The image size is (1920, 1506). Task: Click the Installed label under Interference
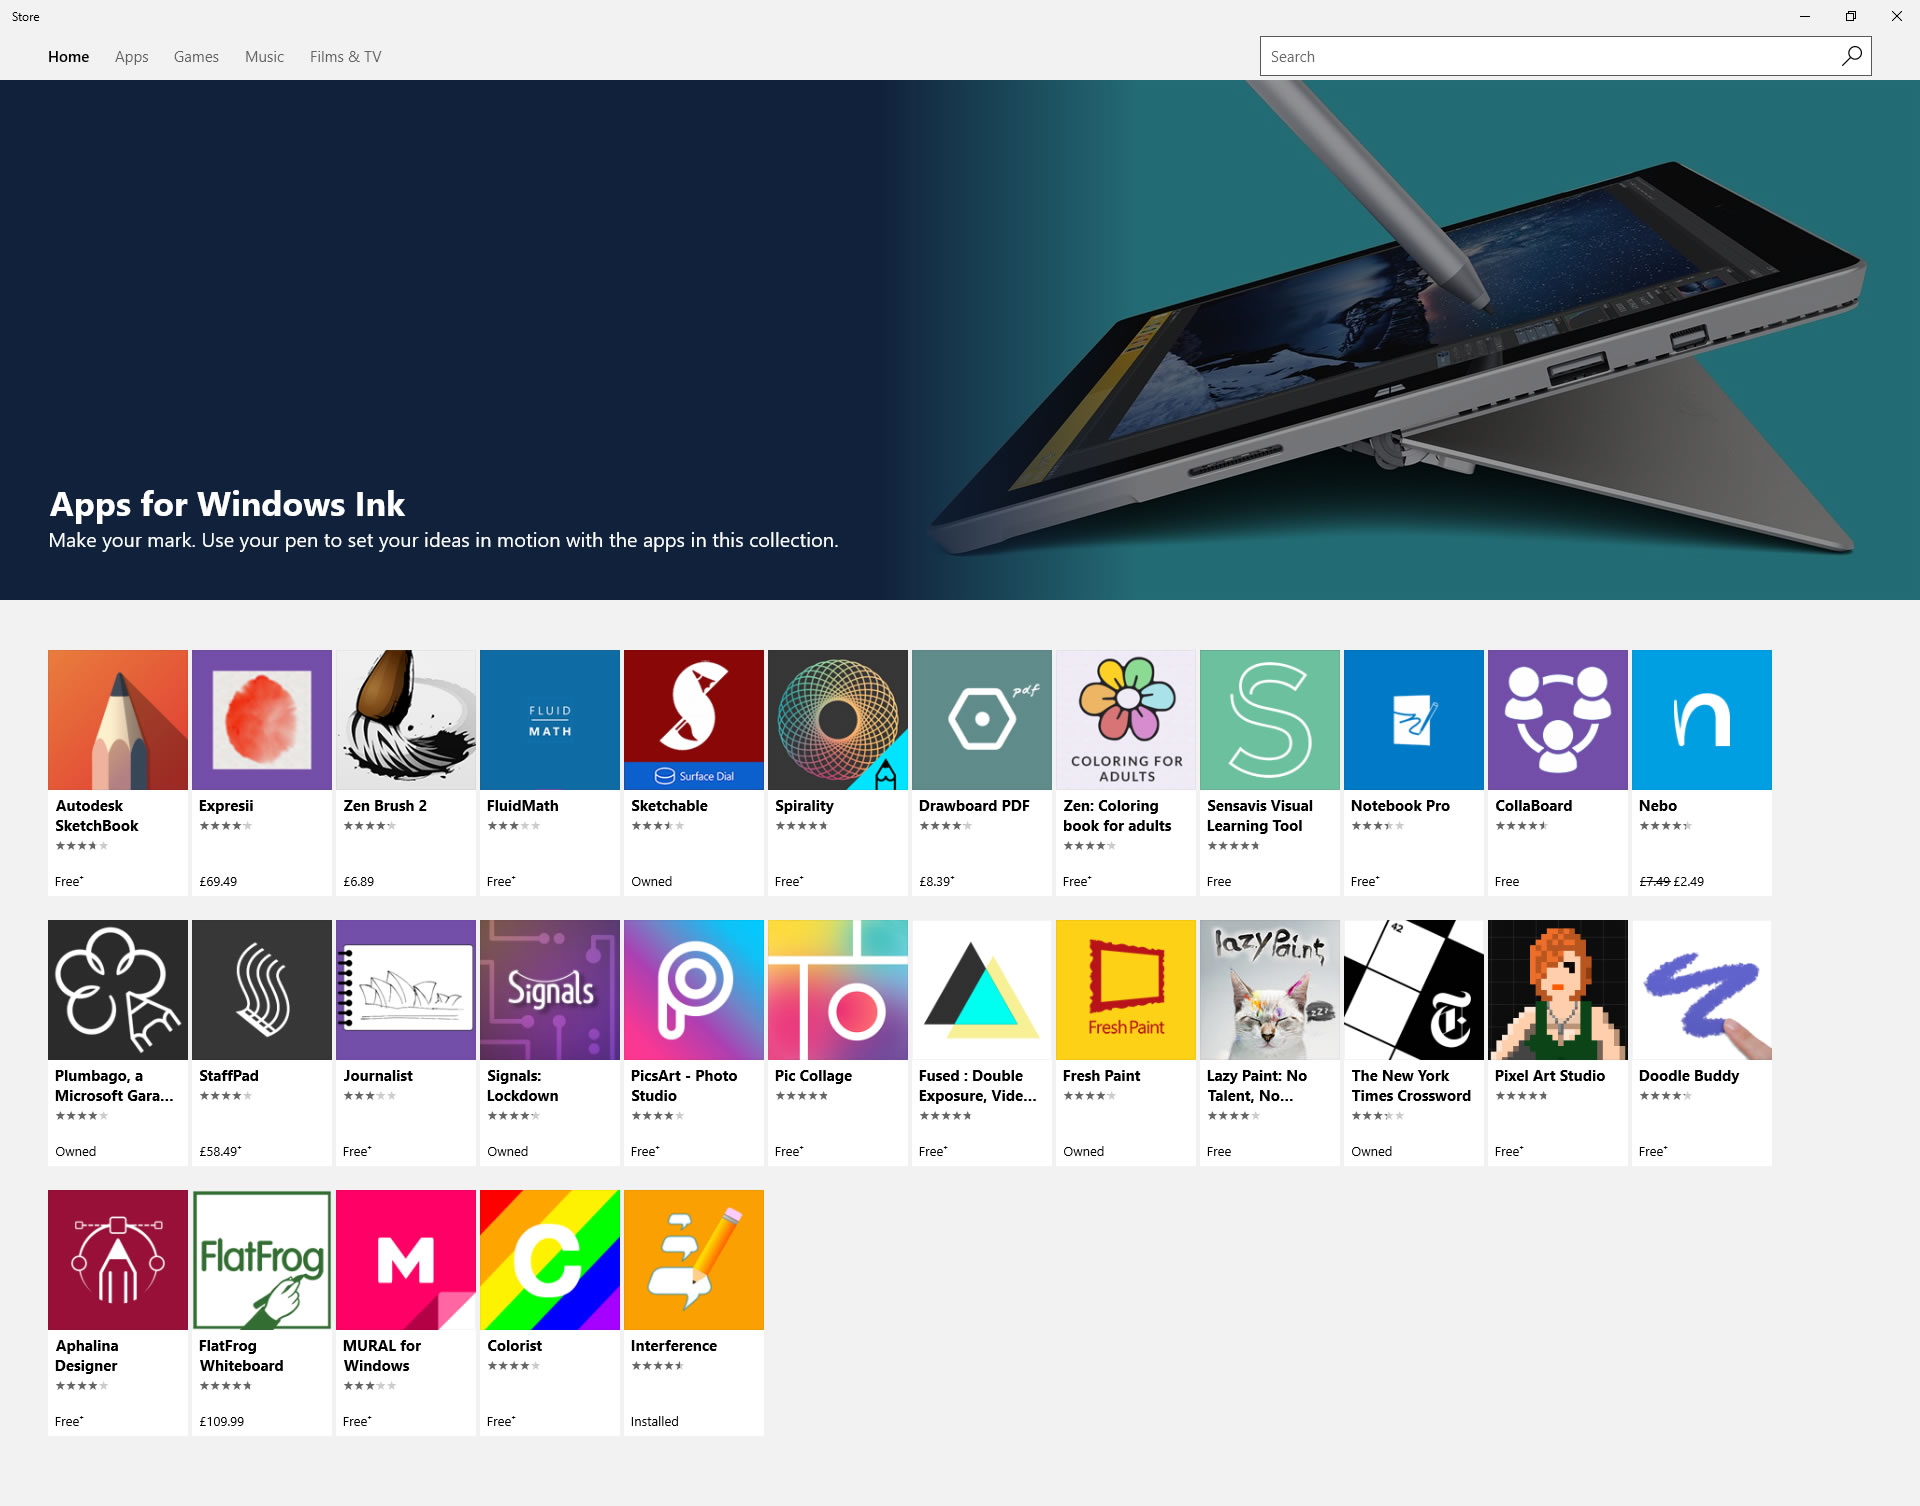click(x=654, y=1422)
